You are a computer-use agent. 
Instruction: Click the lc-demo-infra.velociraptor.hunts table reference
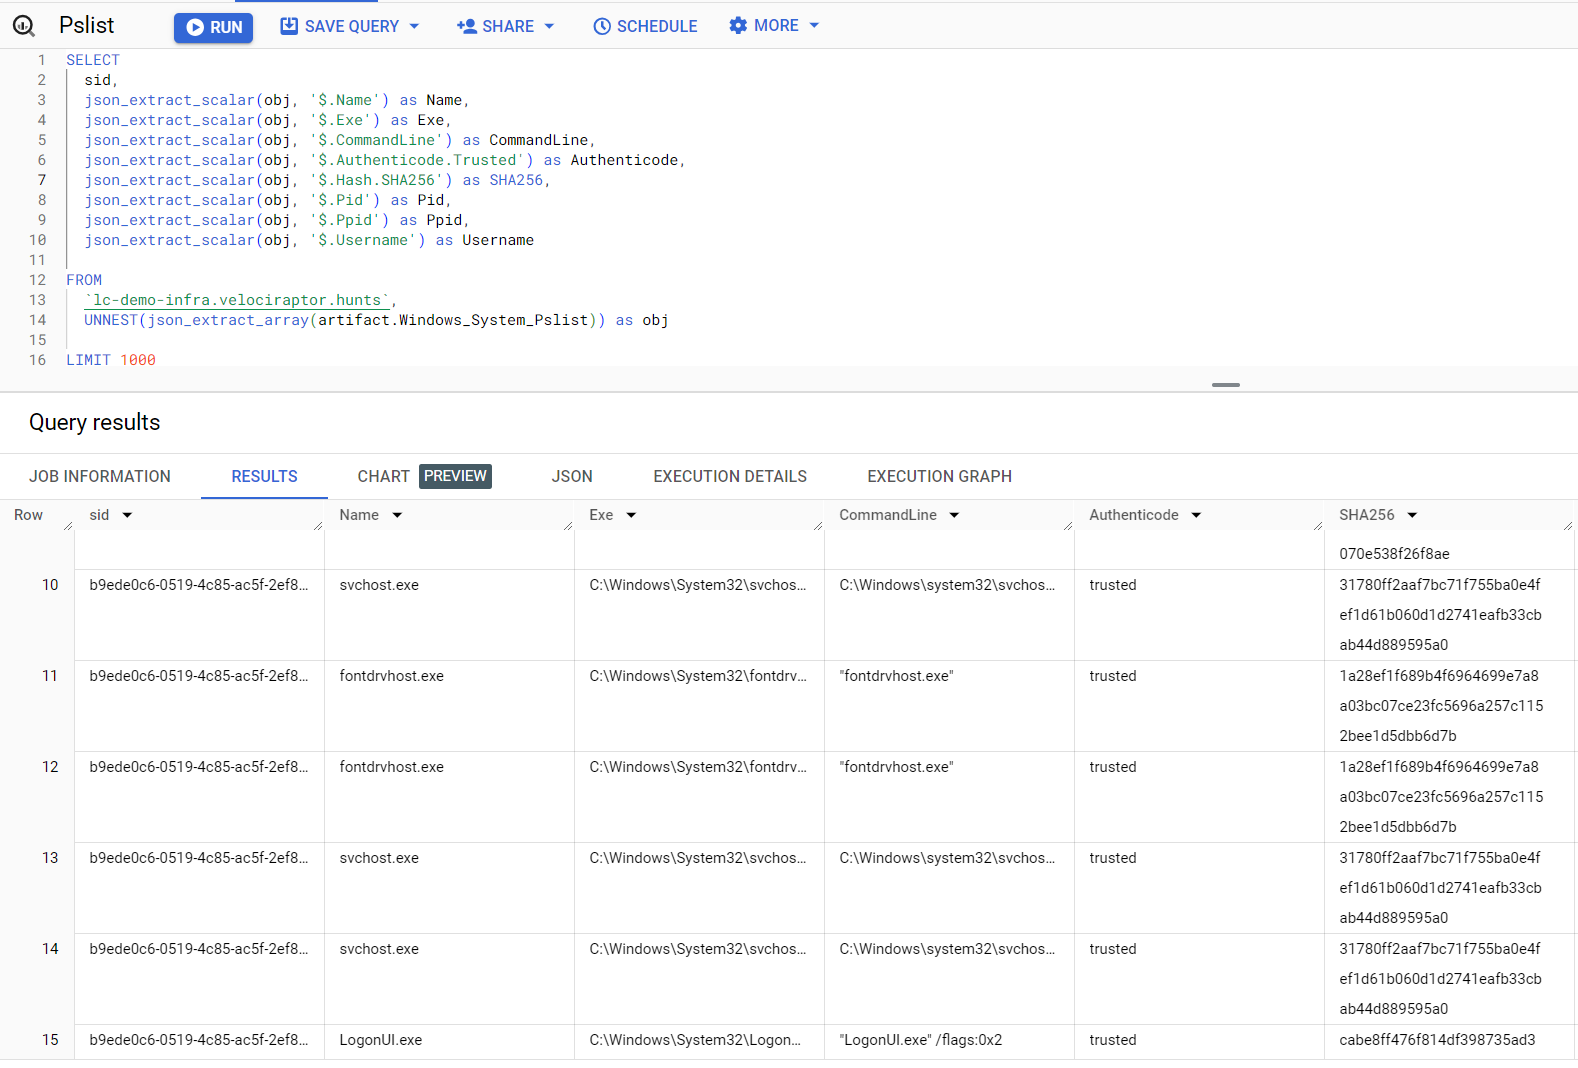pos(238,300)
